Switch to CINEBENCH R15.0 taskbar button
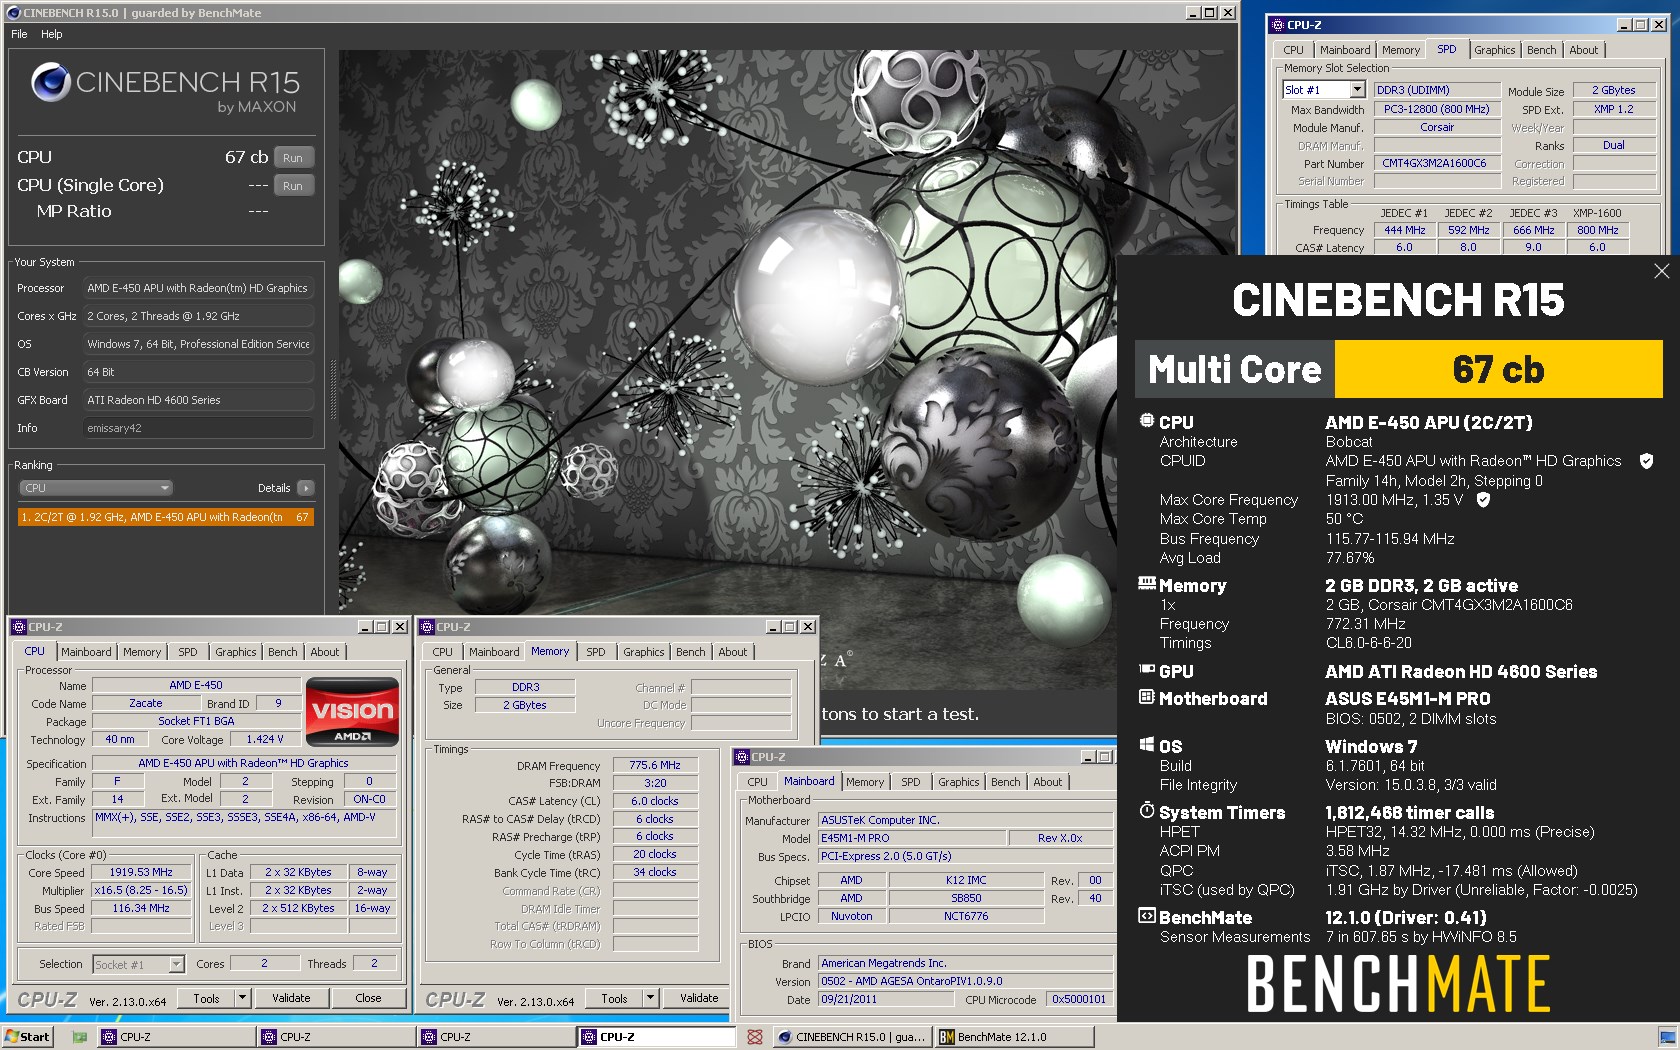The height and width of the screenshot is (1050, 1680). tap(853, 1037)
